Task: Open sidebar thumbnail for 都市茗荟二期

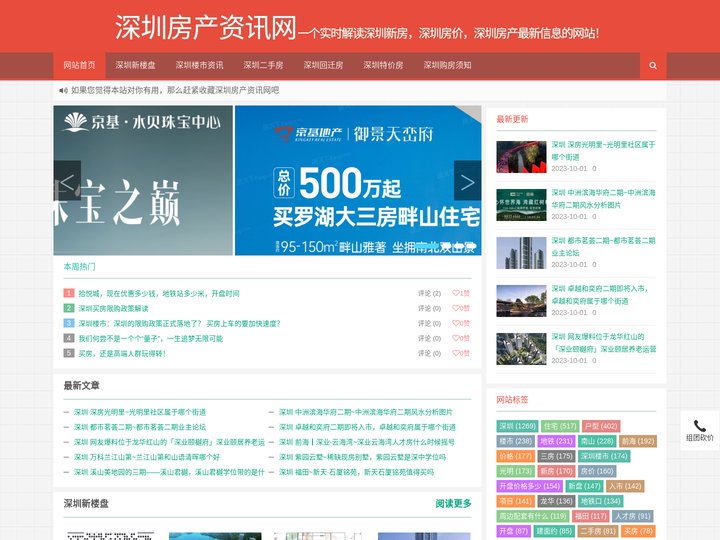Action: (x=521, y=253)
